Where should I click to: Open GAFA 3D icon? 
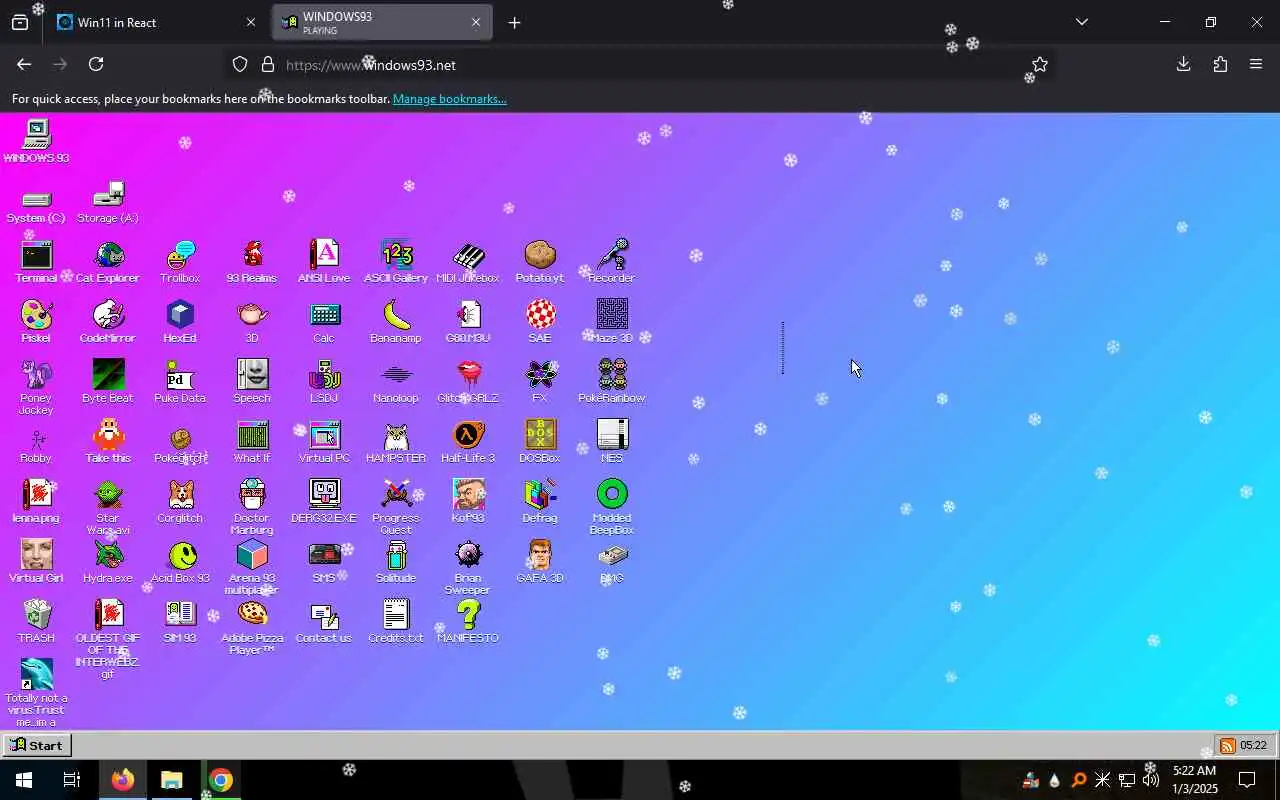(x=540, y=562)
